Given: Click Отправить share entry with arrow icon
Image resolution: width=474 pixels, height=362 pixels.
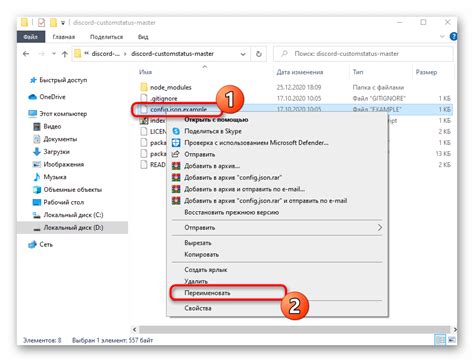Looking at the screenshot, I should [x=200, y=154].
